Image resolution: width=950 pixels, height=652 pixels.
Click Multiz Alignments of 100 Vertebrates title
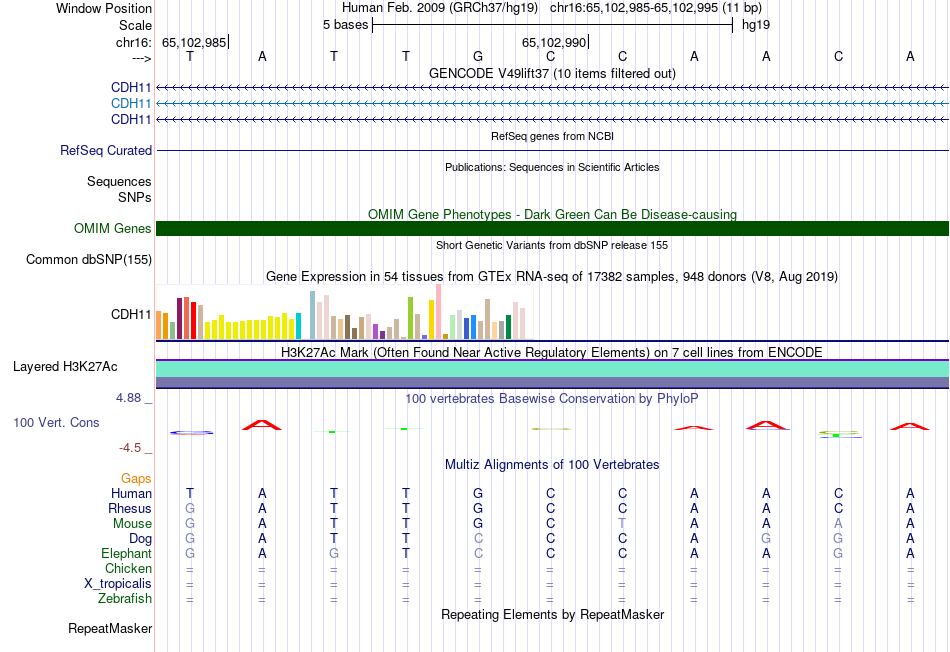pos(552,465)
